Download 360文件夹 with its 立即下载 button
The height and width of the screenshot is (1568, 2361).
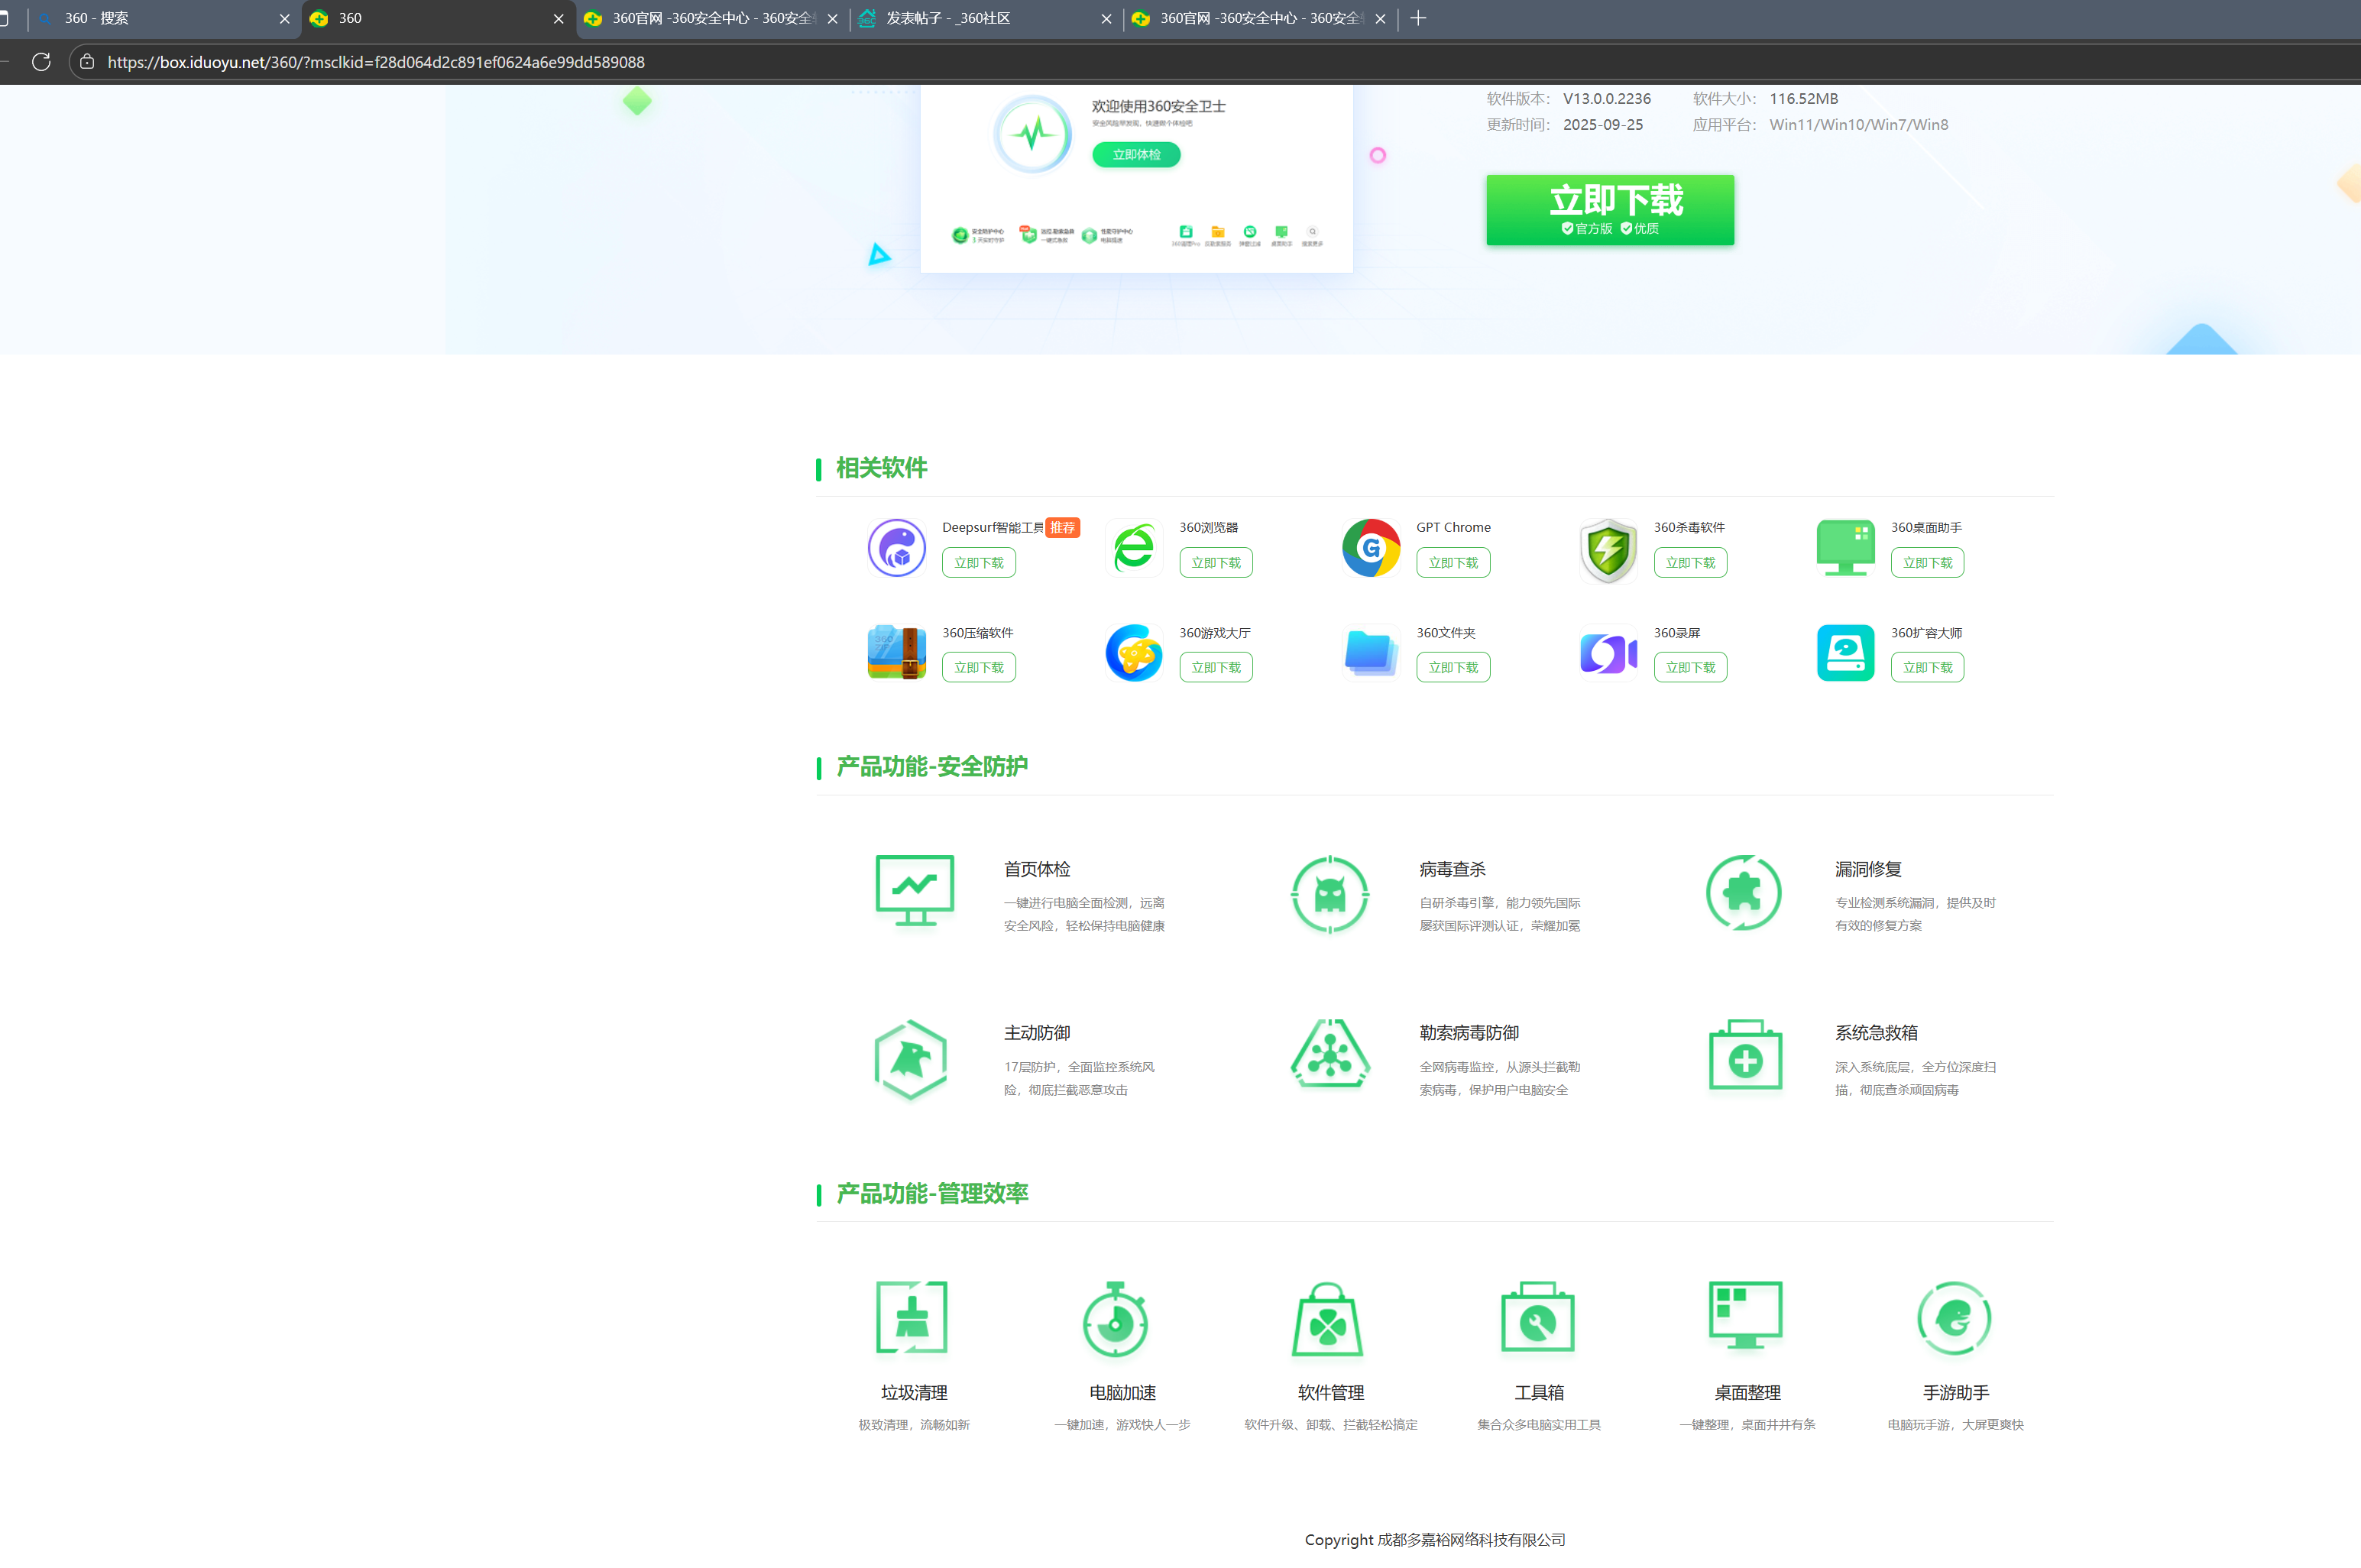click(1452, 667)
